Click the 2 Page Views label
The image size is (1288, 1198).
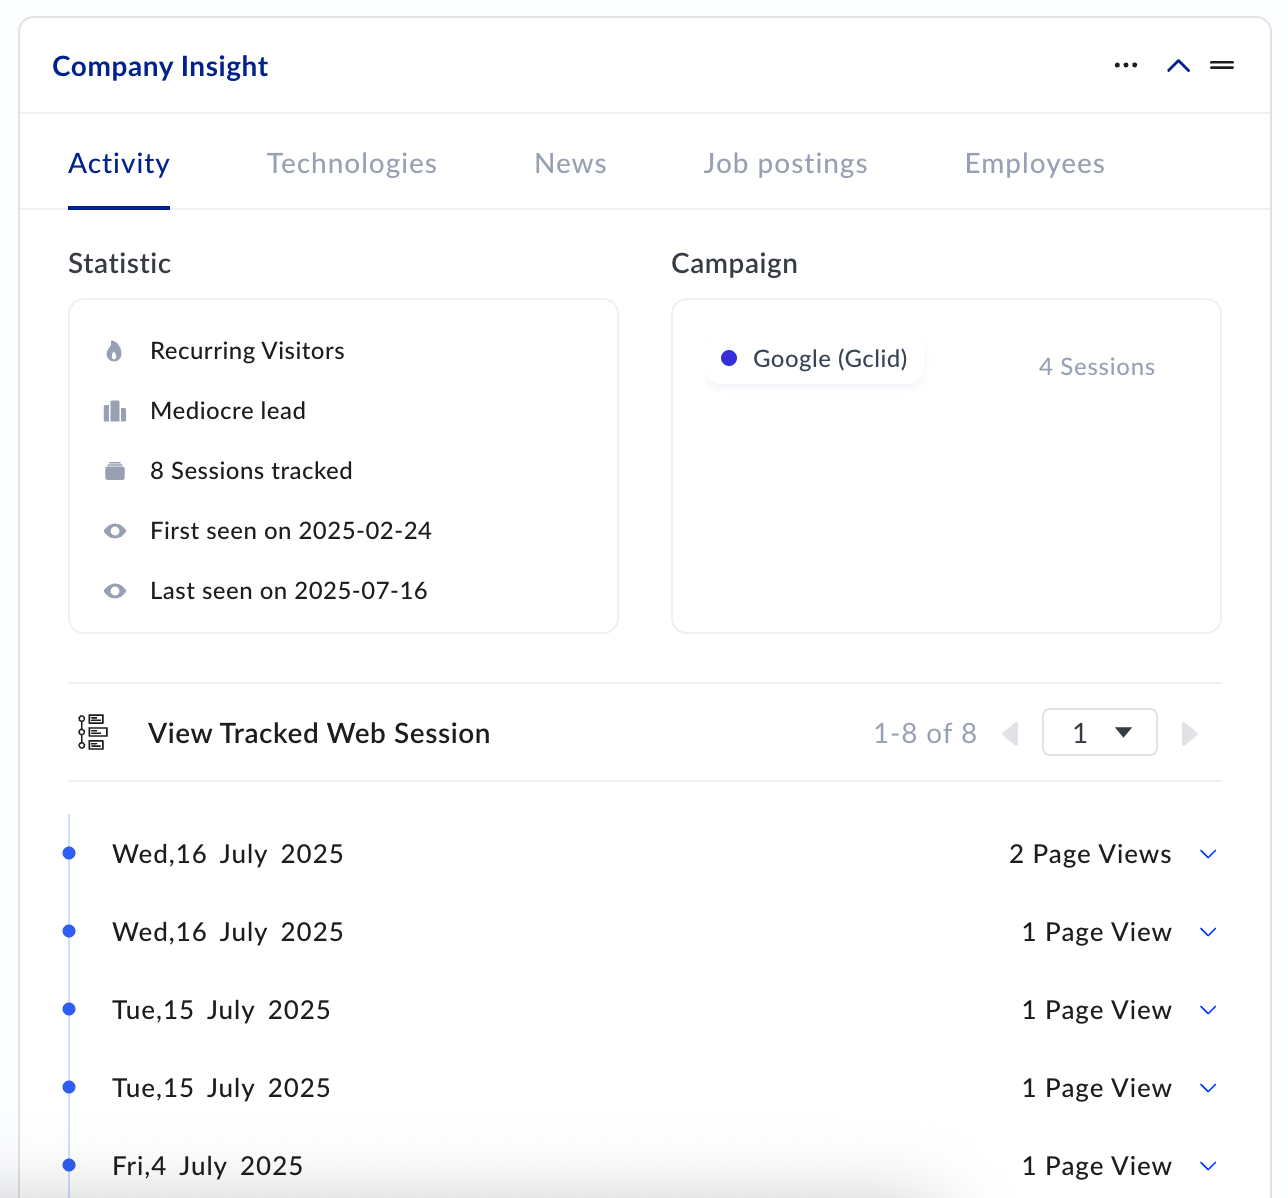pyautogui.click(x=1090, y=854)
